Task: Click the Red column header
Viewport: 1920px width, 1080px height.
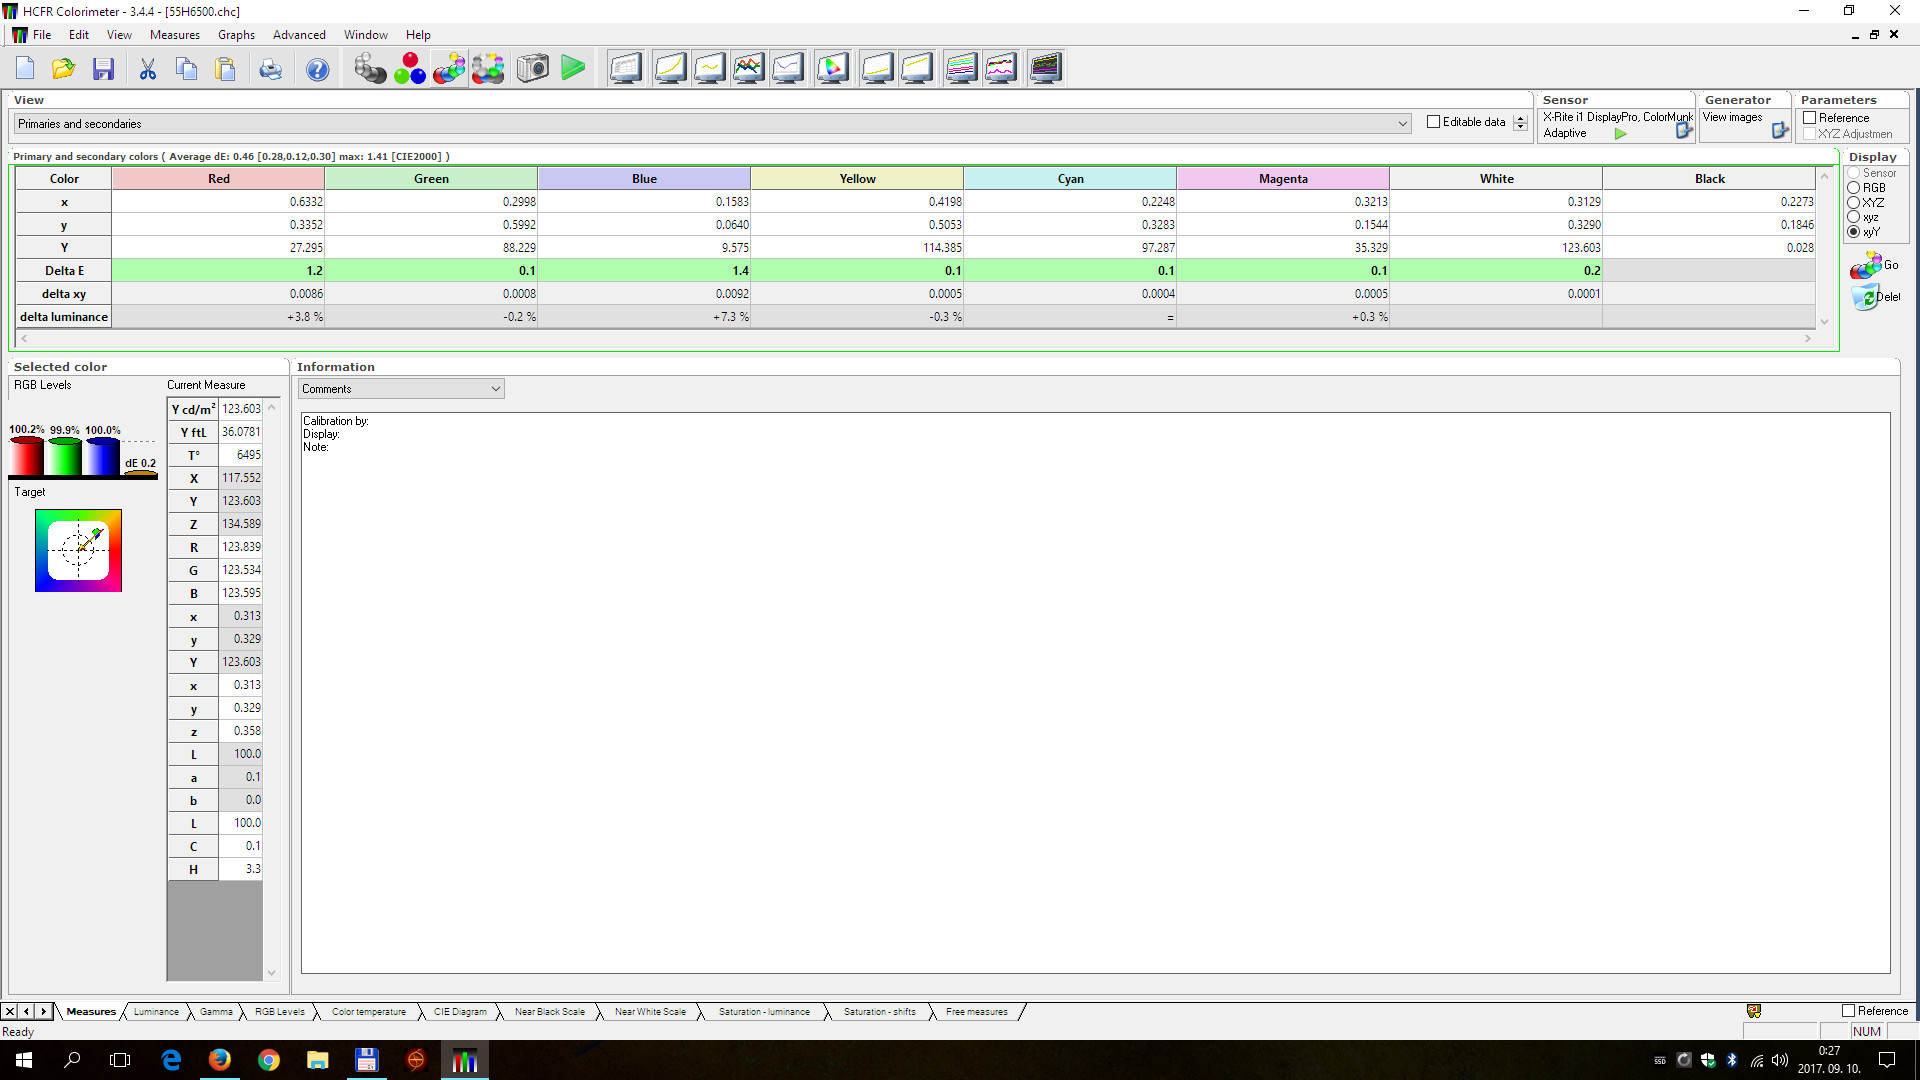Action: pyautogui.click(x=218, y=179)
